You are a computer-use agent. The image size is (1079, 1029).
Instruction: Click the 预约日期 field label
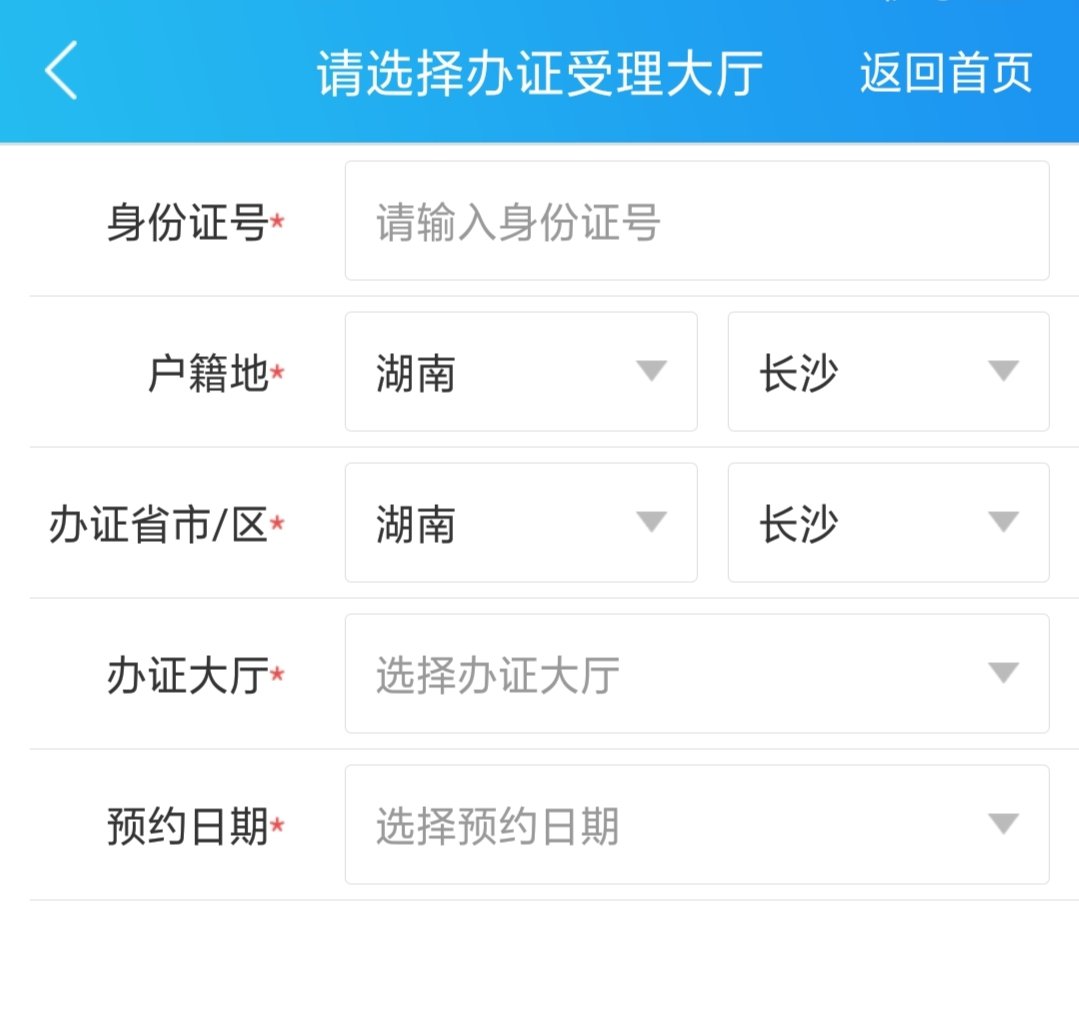pos(188,827)
